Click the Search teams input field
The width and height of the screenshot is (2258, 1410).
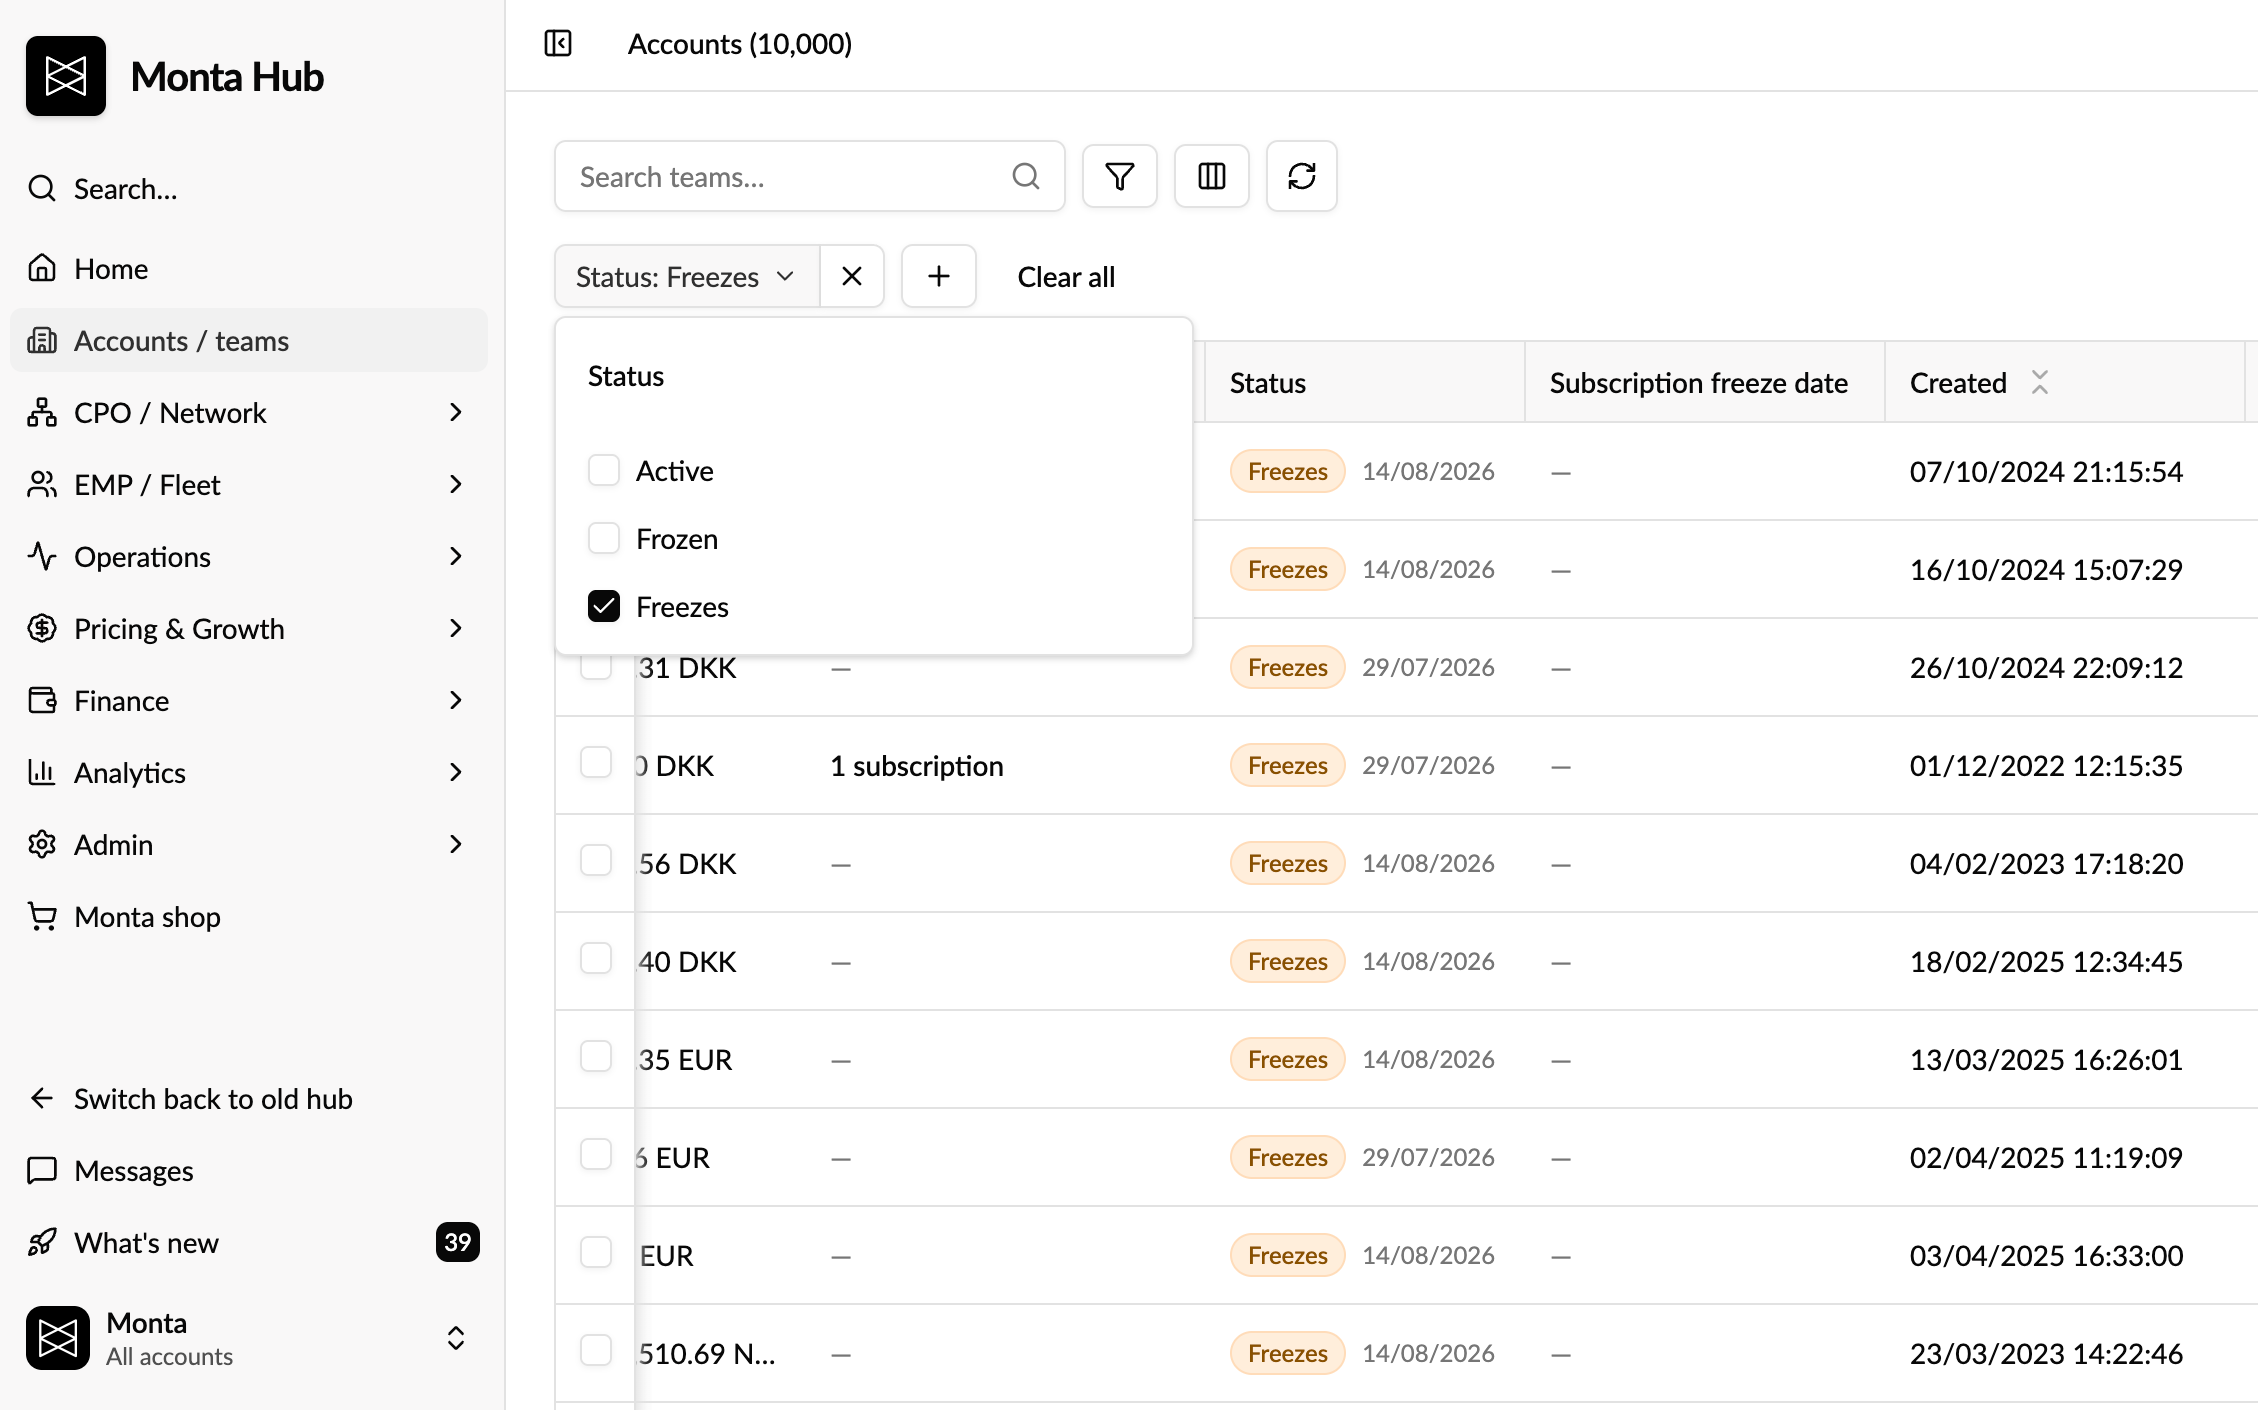pyautogui.click(x=810, y=177)
